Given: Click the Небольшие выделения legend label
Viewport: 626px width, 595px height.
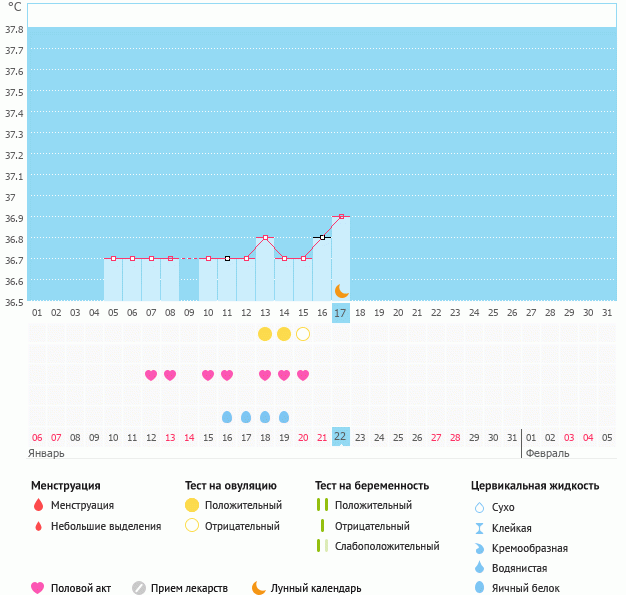Looking at the screenshot, I should (x=106, y=526).
